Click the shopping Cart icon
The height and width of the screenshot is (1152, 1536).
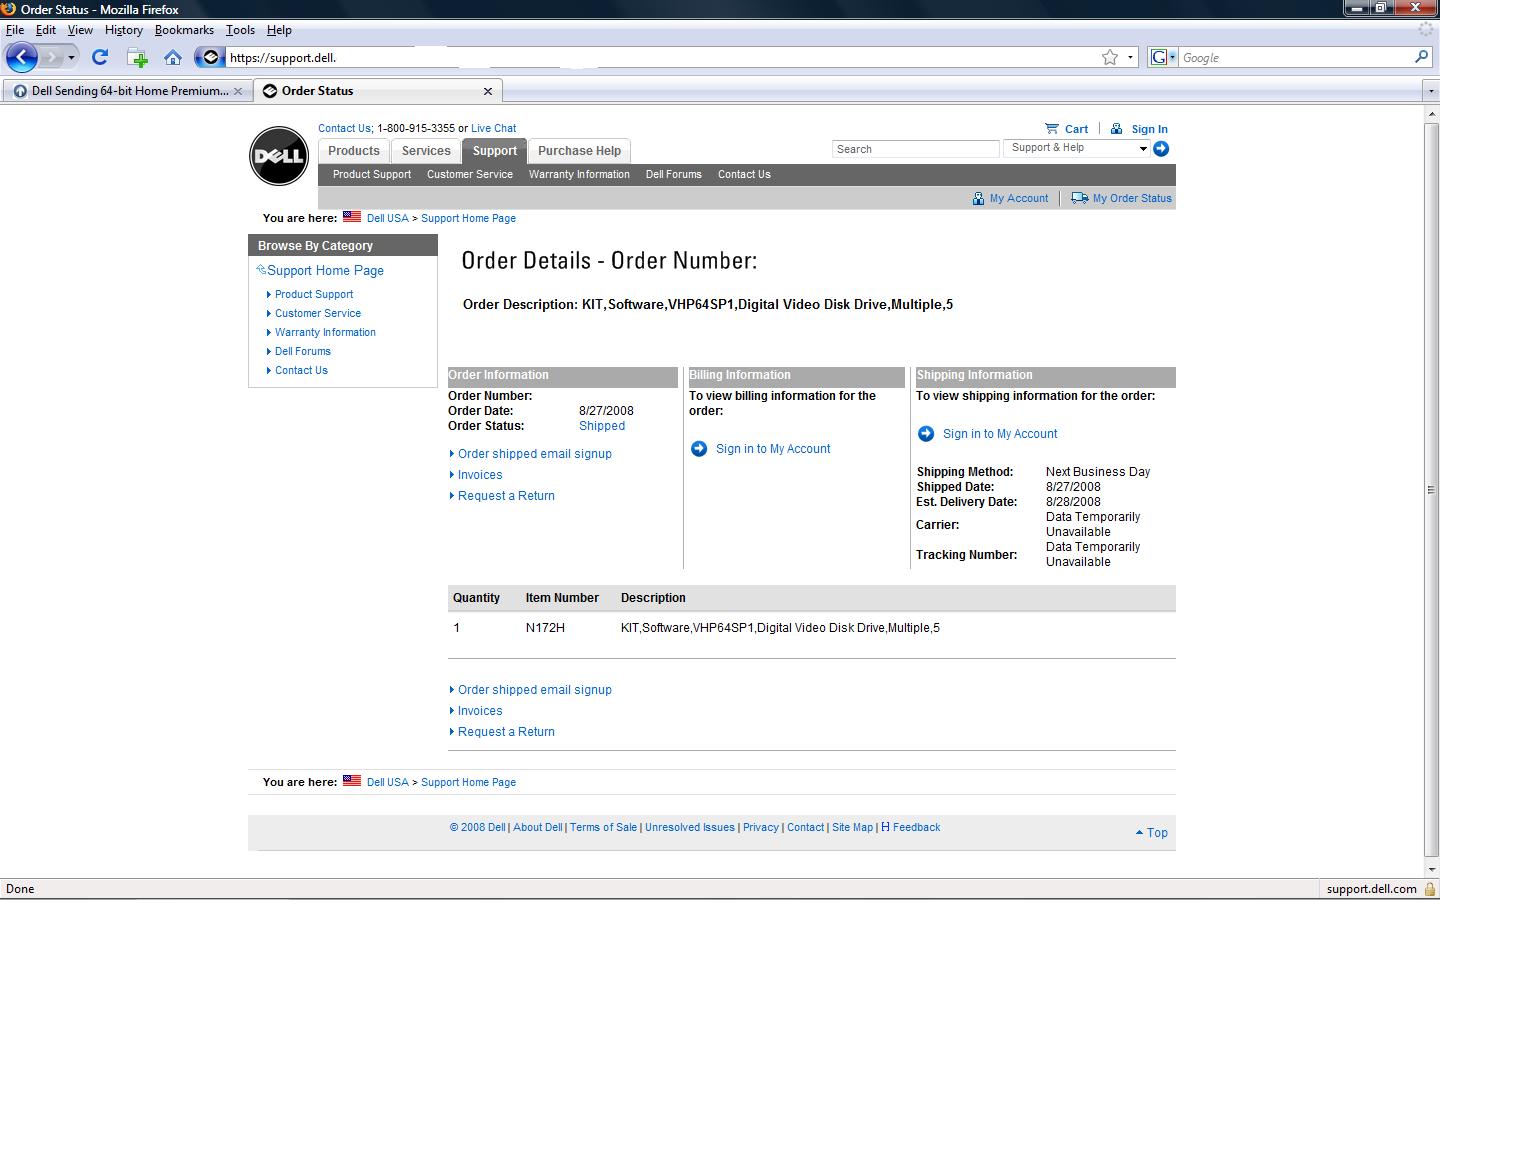[1051, 128]
